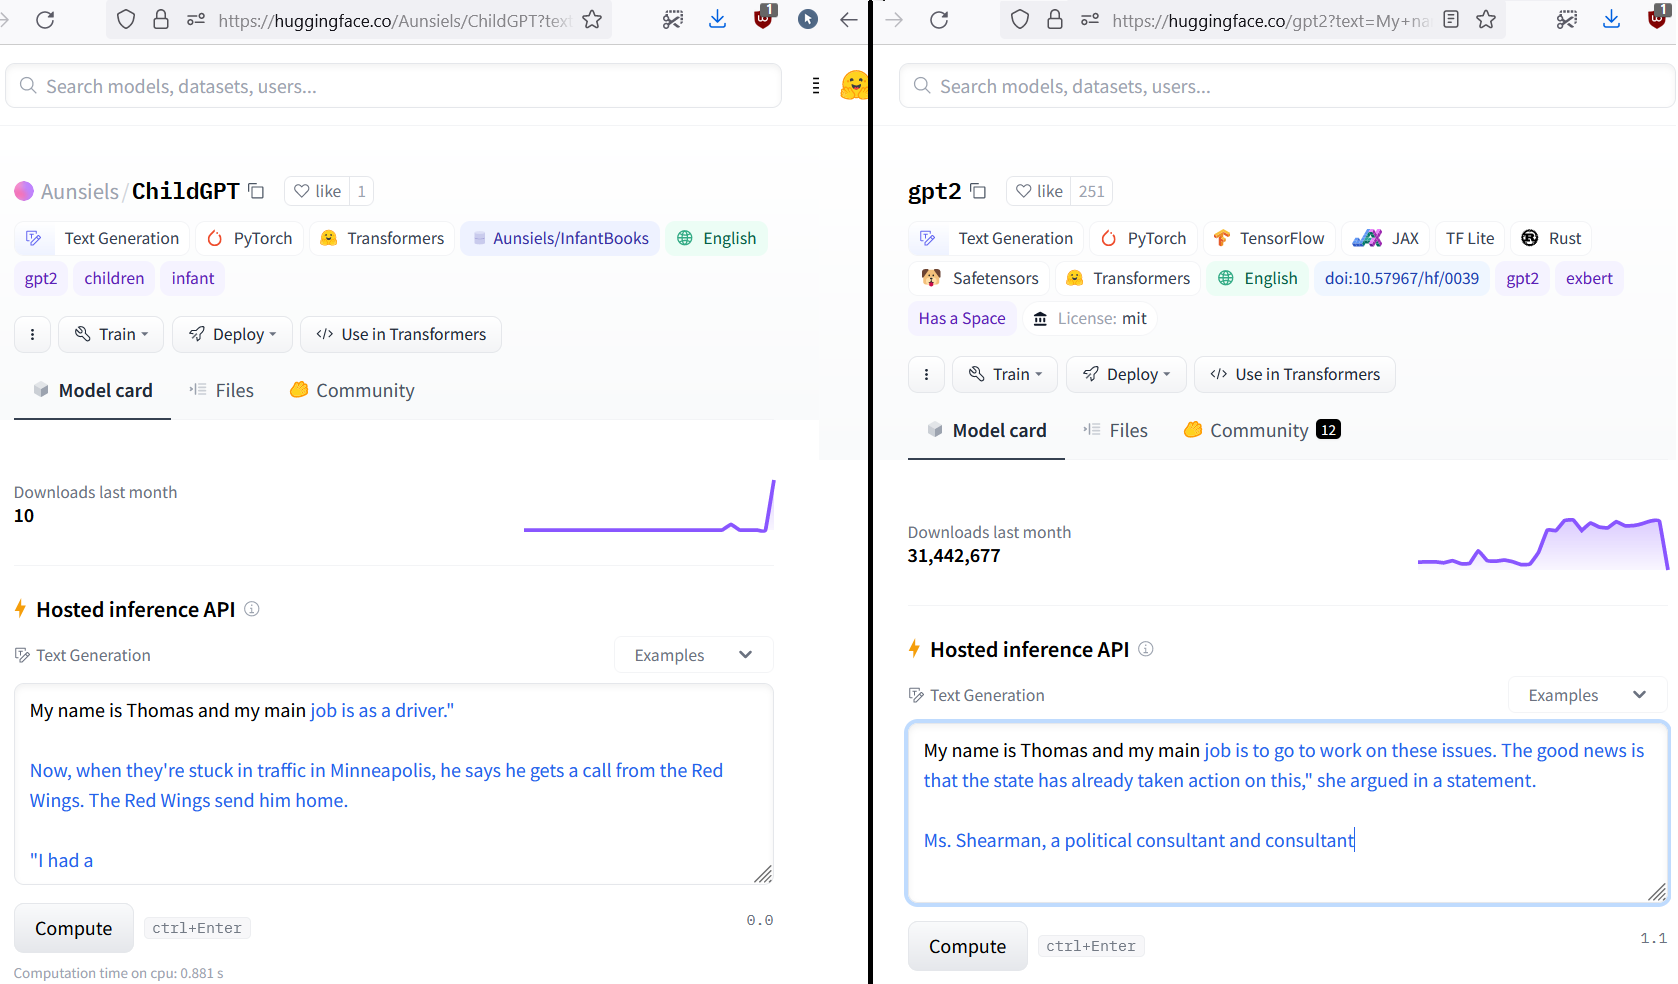This screenshot has height=984, width=1678.
Task: Open Examples dropdown in ChildGPT inference widget
Action: click(693, 655)
